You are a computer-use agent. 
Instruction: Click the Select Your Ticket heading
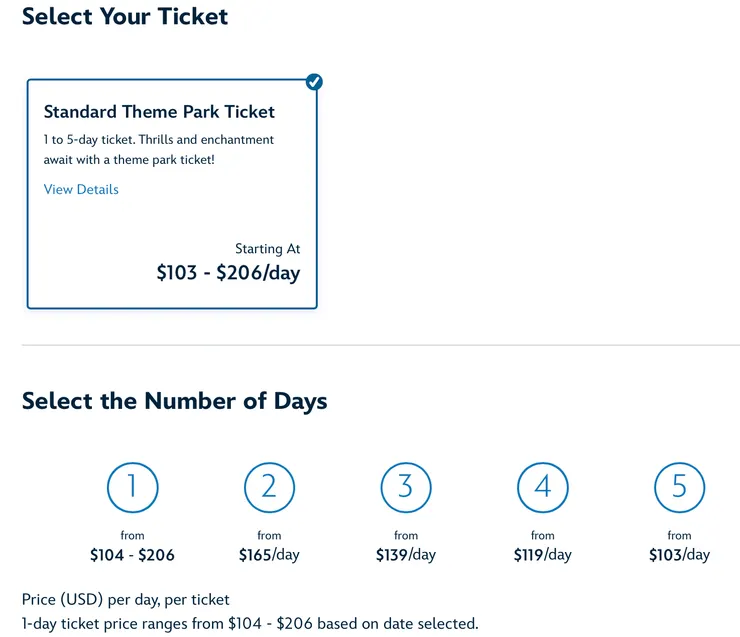(x=125, y=17)
